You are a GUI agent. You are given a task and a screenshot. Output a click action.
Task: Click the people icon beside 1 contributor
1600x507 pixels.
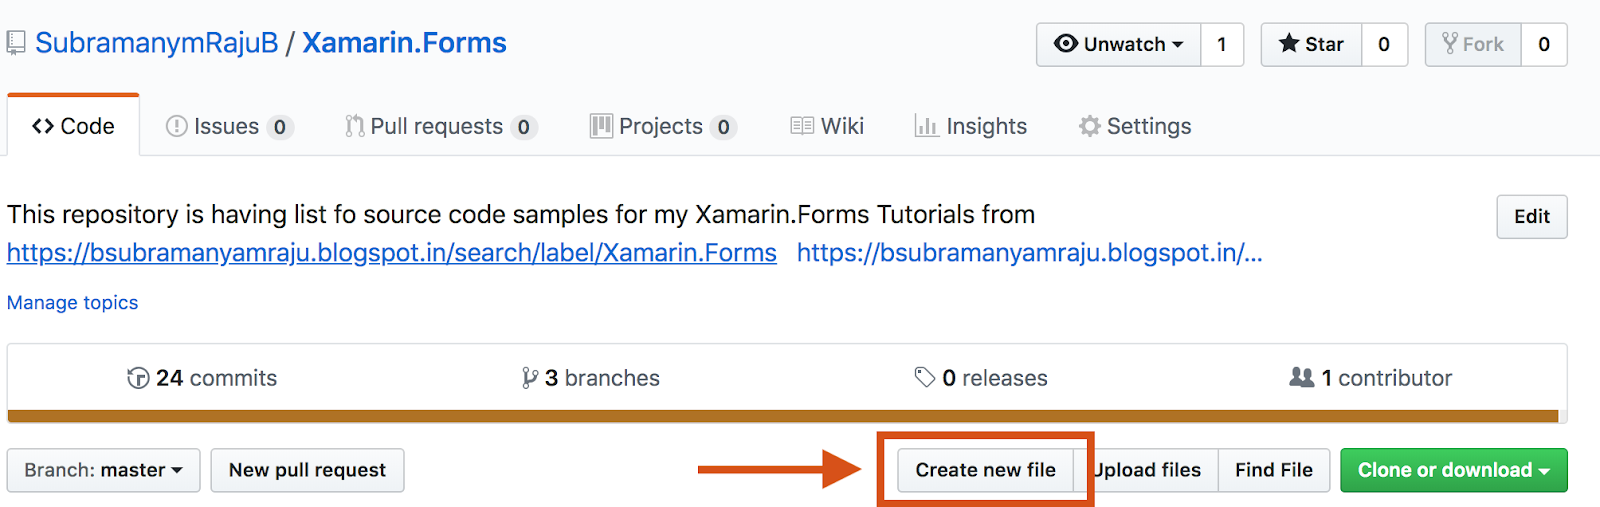point(1302,377)
